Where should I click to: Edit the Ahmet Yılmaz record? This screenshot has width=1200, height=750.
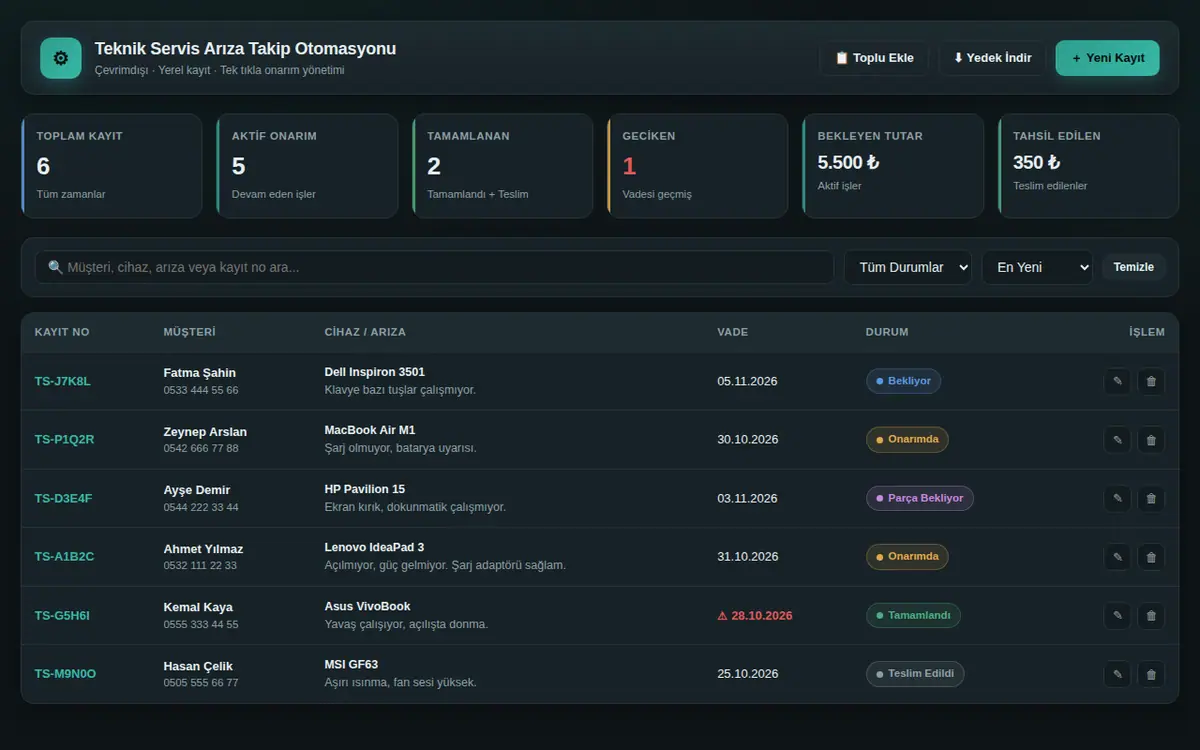point(1117,557)
